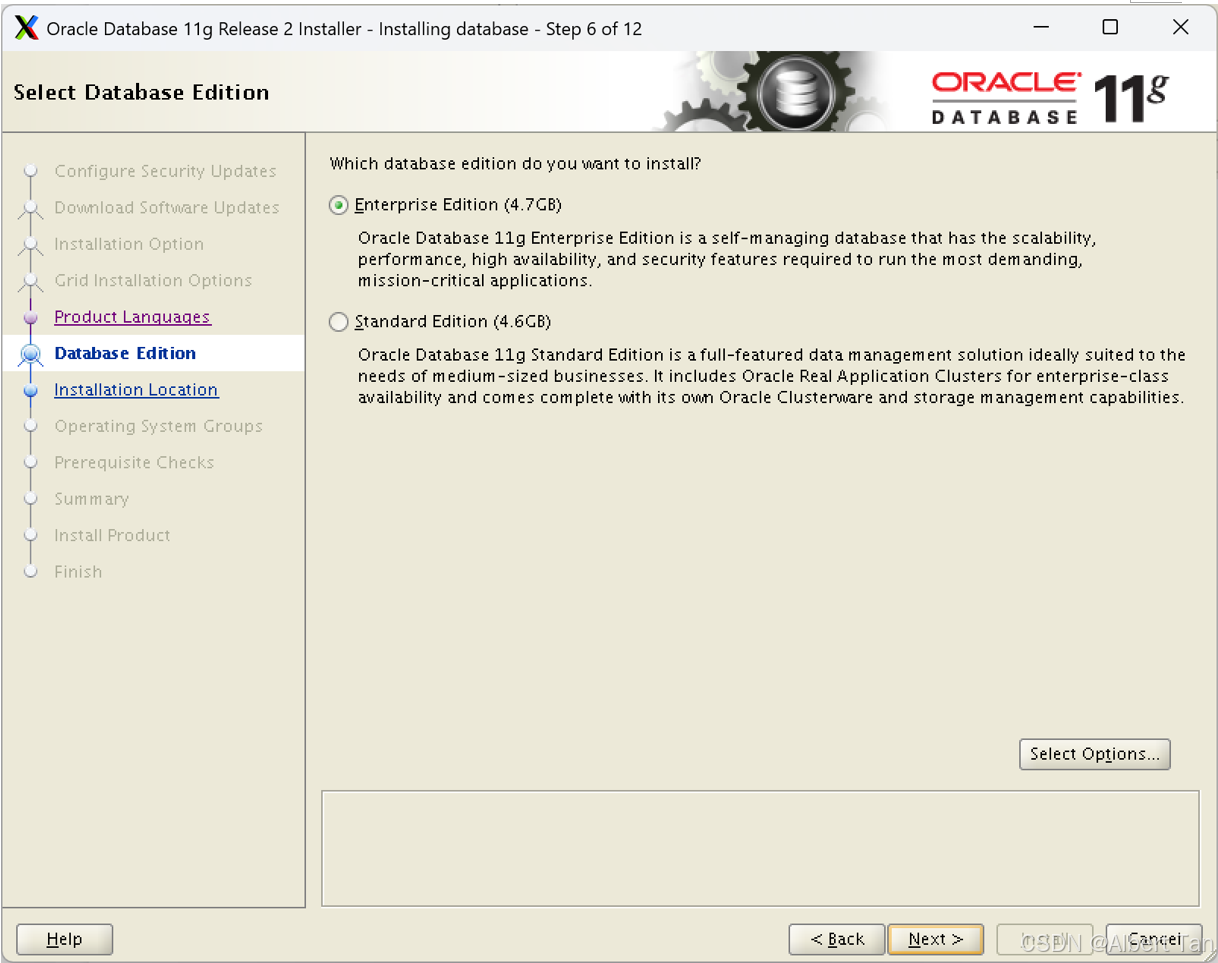The width and height of the screenshot is (1218, 963).
Task: Maximize the installer window
Action: (x=1110, y=28)
